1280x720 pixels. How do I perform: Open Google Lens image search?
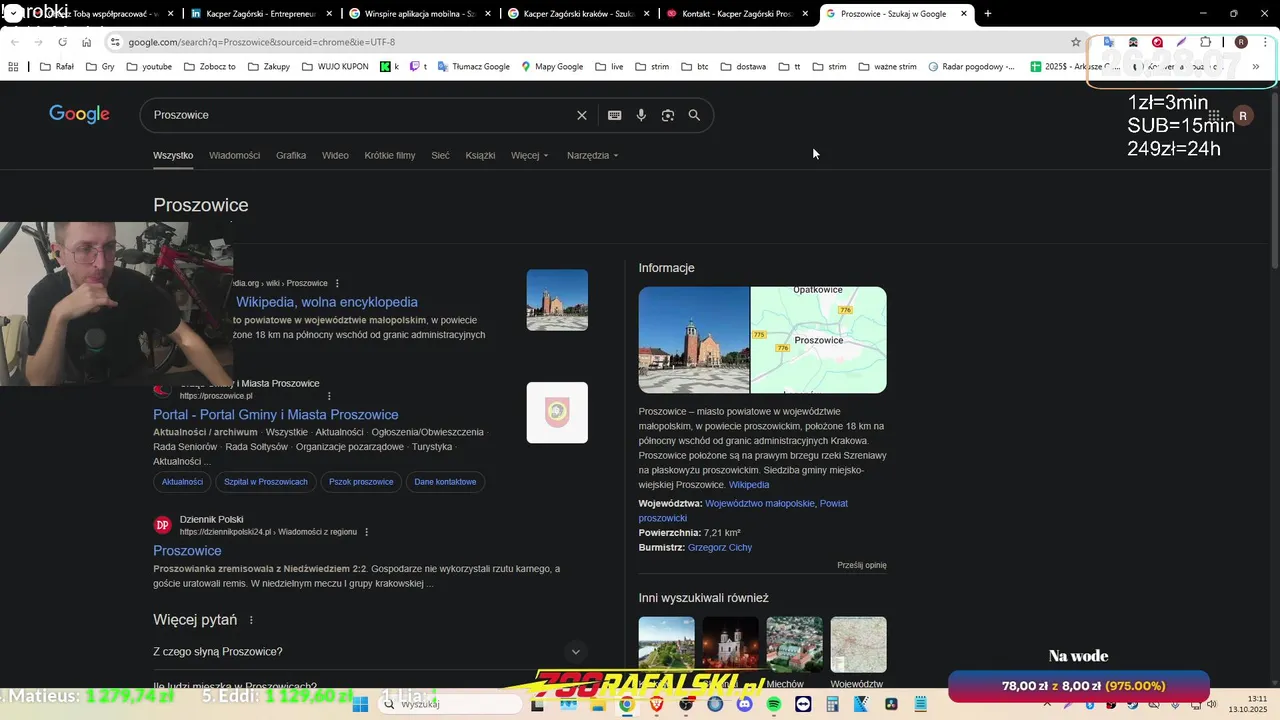[668, 115]
